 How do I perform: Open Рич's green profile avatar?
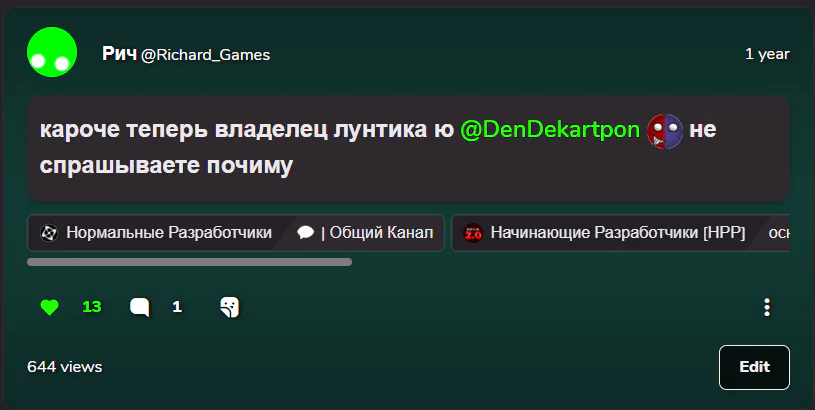52,52
